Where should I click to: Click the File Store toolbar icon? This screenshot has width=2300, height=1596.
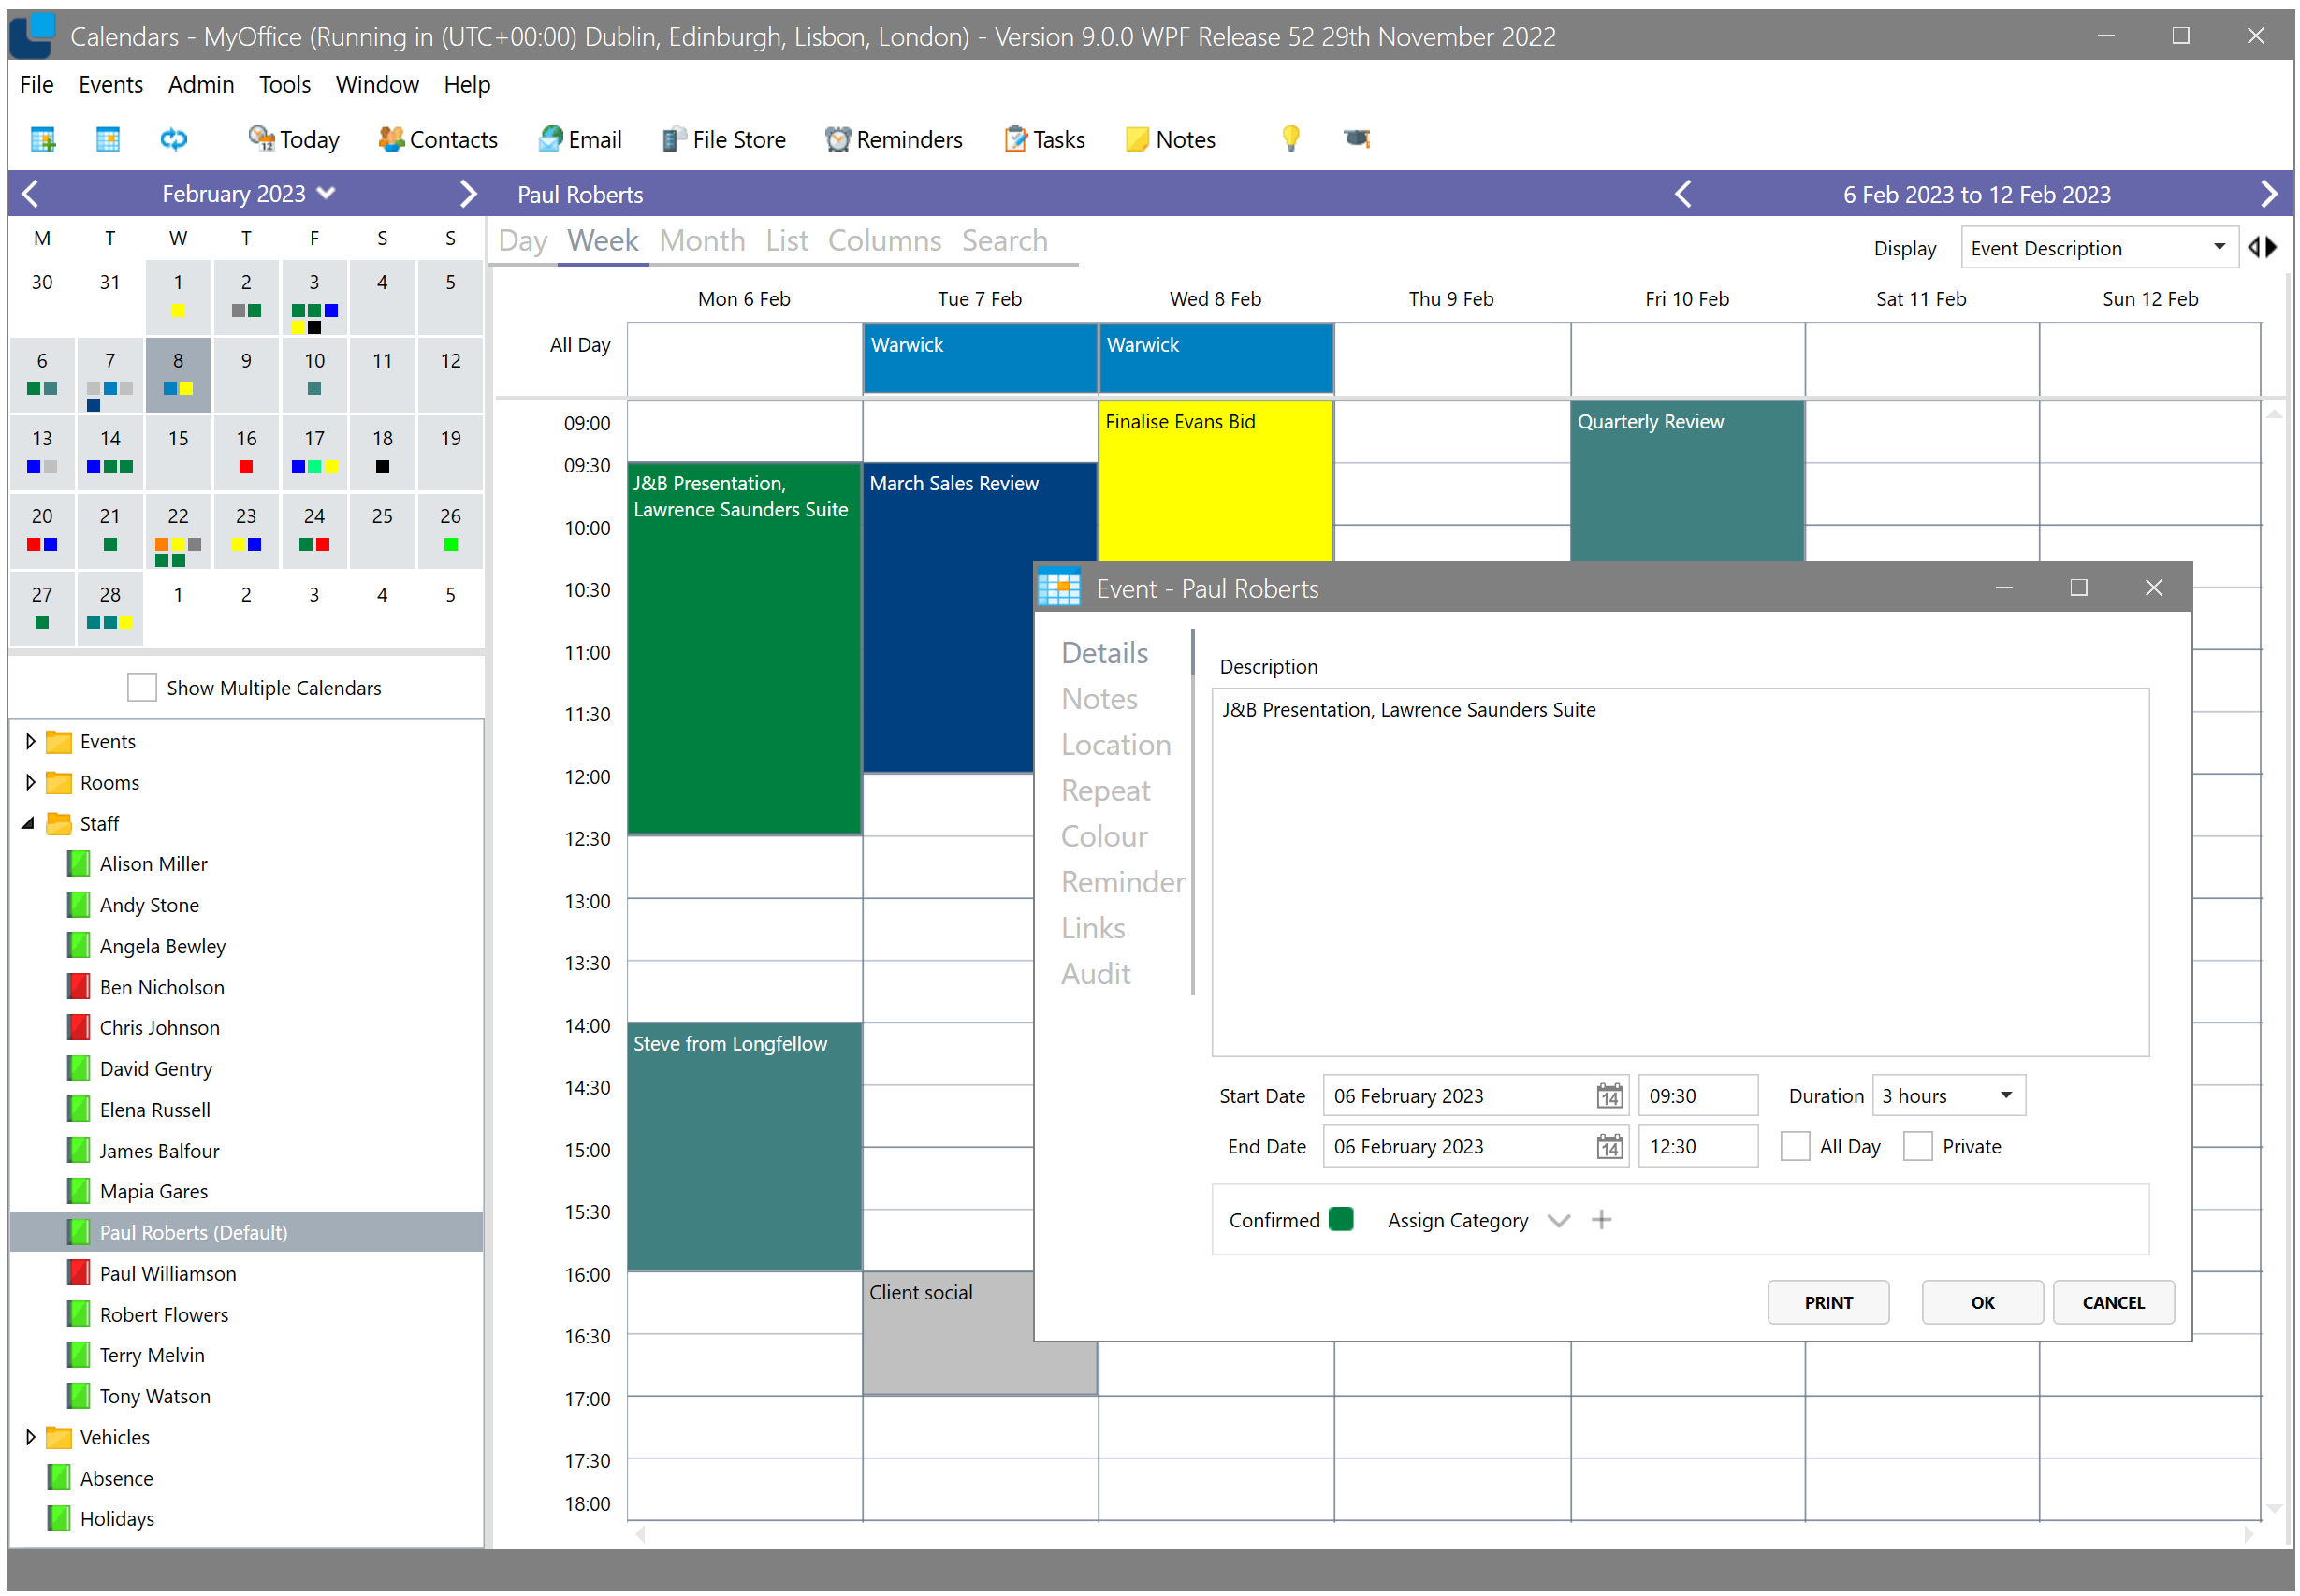point(674,139)
